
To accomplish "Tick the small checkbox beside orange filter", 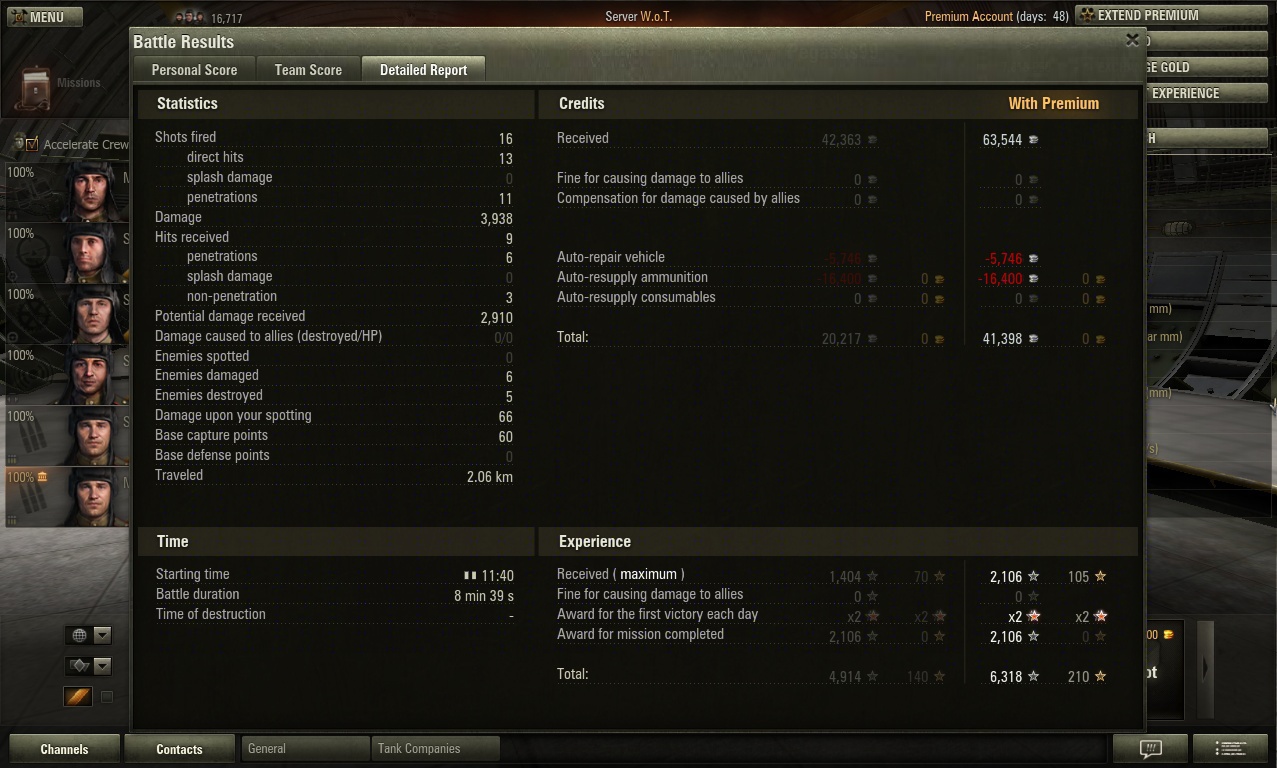I will coord(107,697).
